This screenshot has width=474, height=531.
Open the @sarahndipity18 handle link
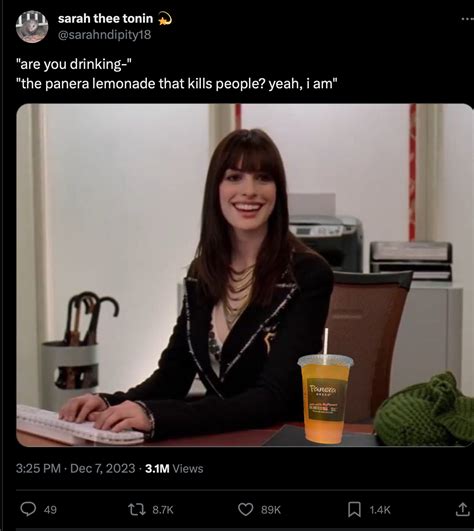(x=105, y=35)
